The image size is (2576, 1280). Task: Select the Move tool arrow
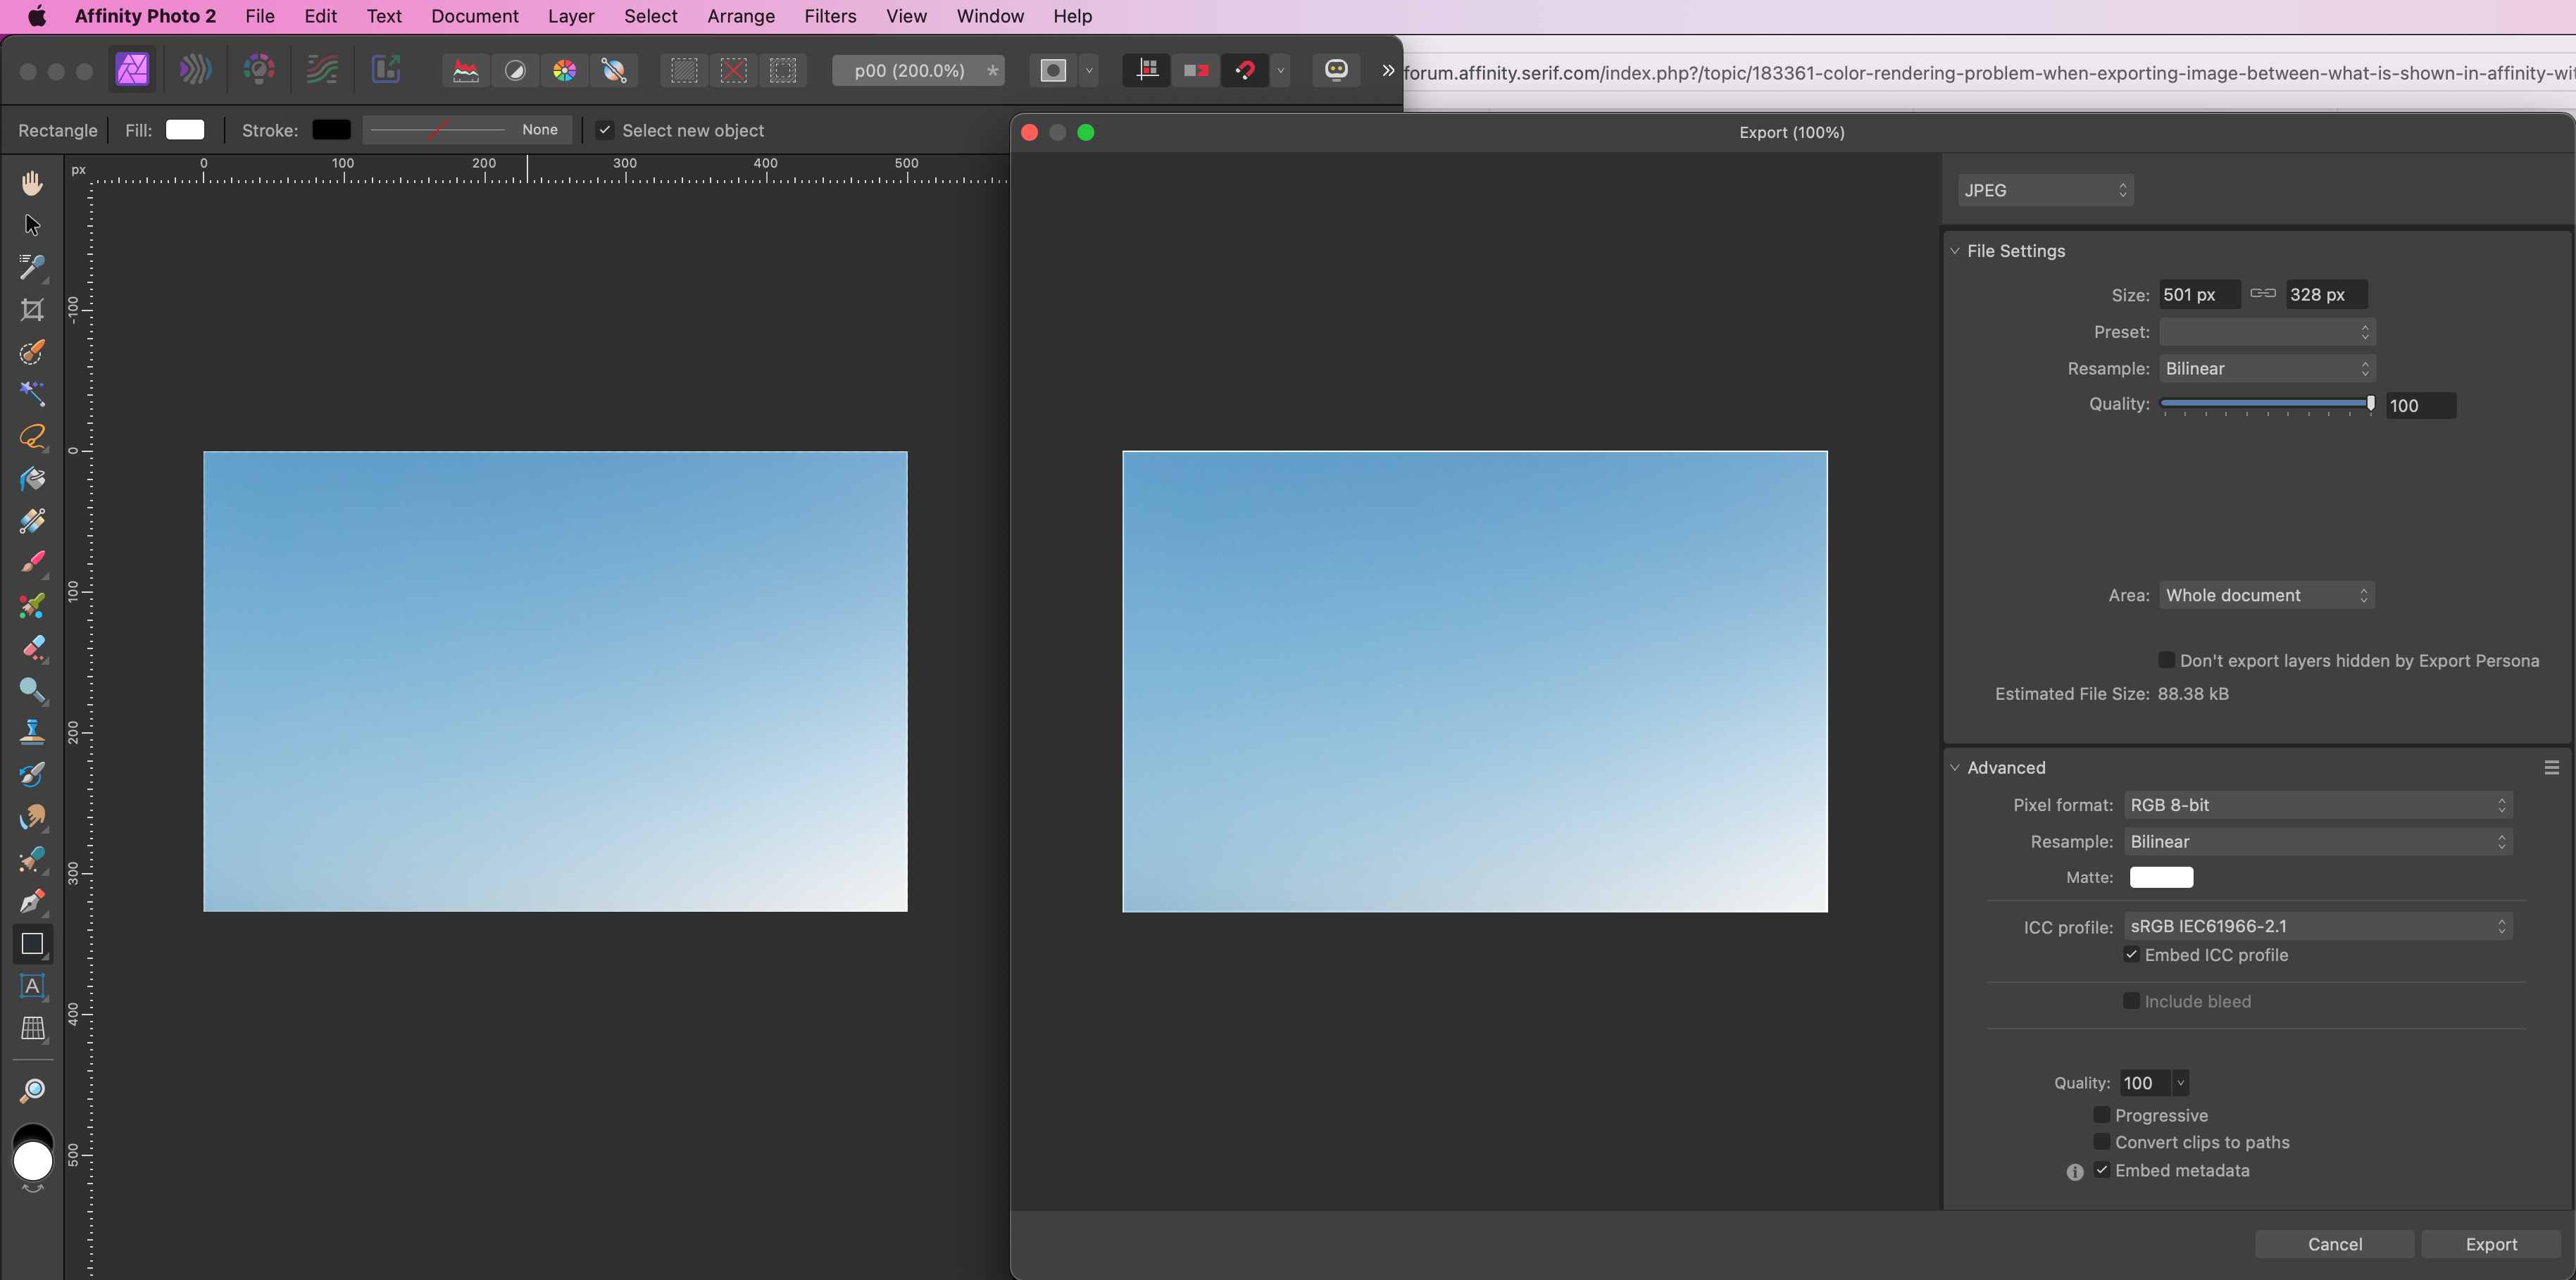[x=32, y=225]
